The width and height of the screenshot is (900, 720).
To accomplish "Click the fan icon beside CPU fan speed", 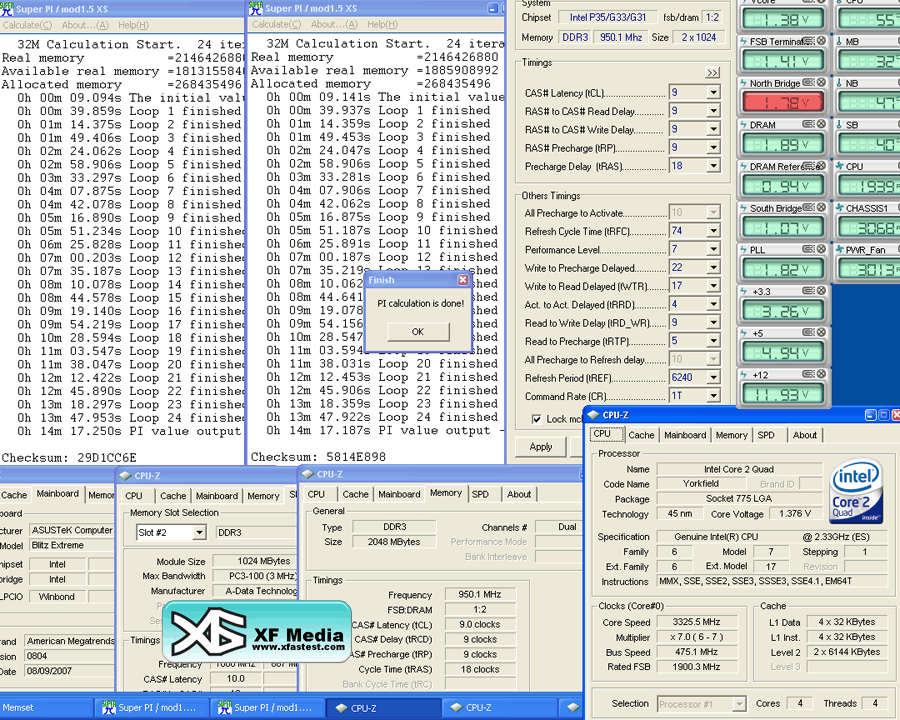I will pos(840,166).
